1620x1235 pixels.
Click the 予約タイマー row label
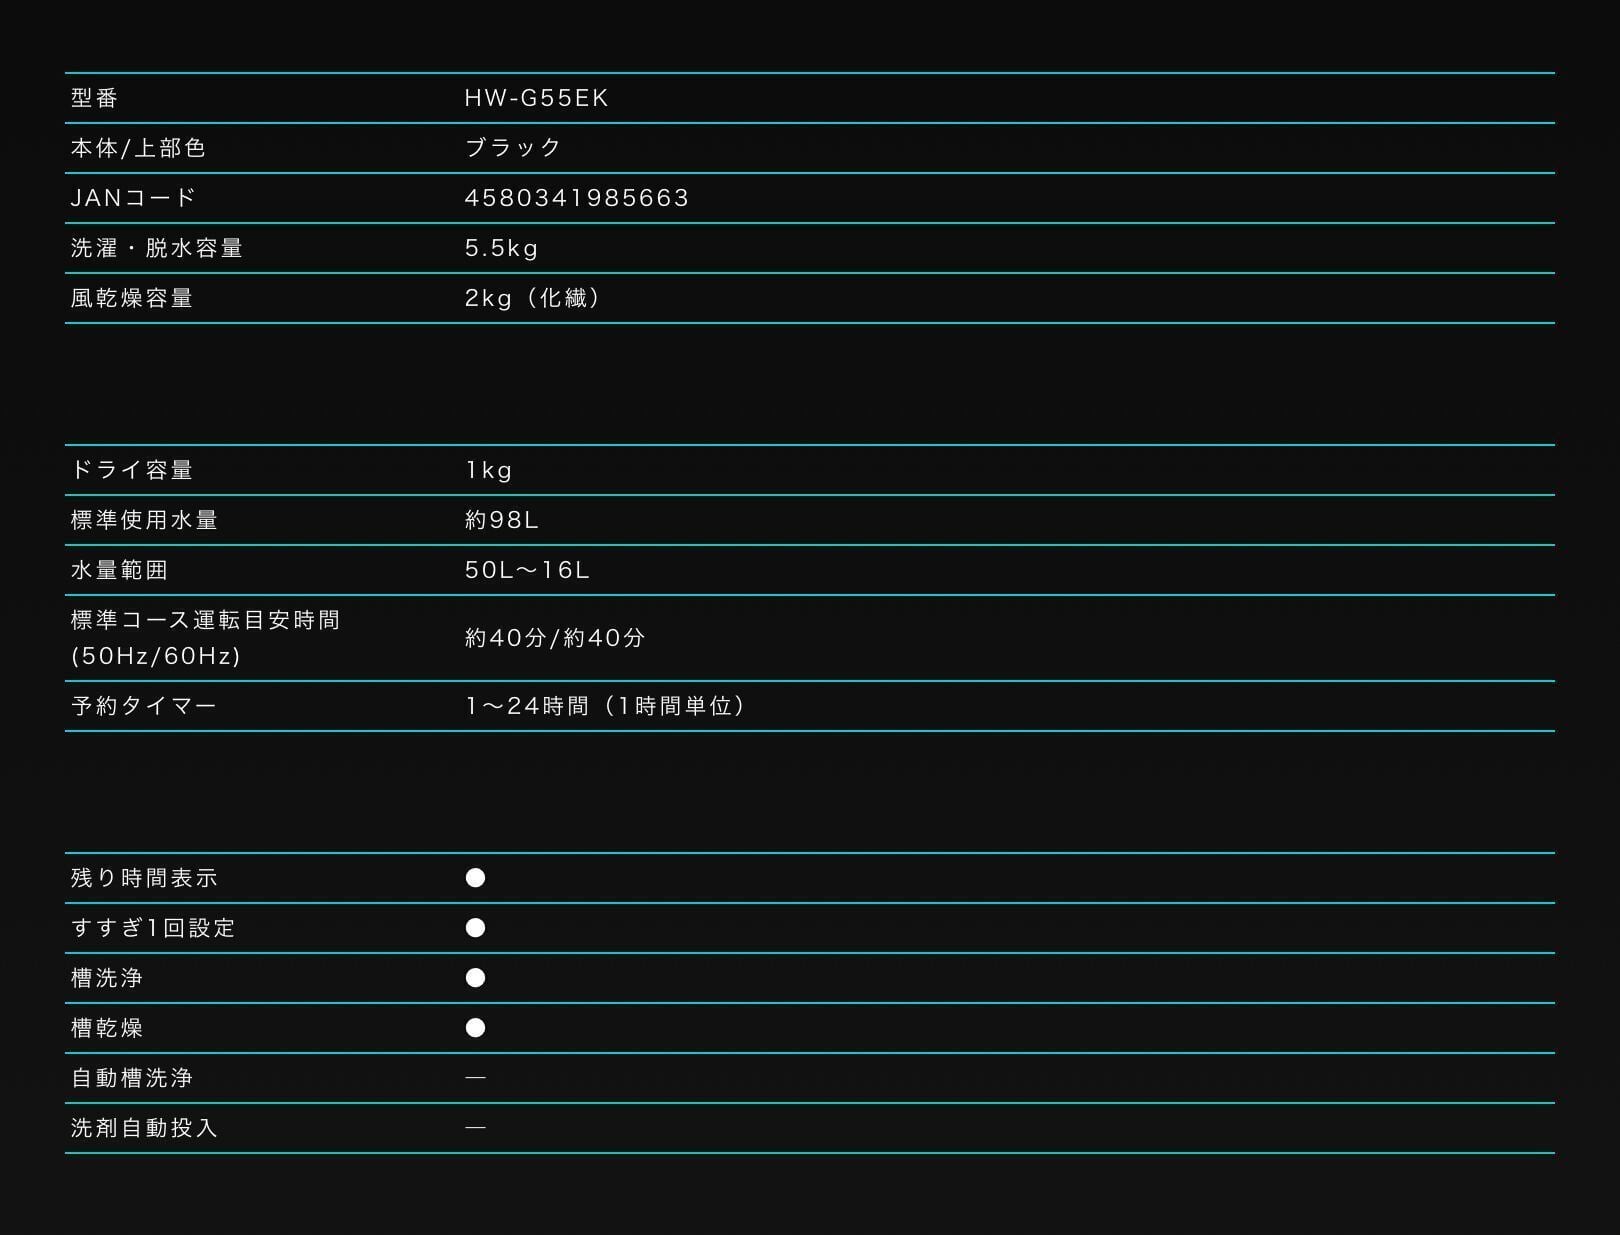click(144, 706)
